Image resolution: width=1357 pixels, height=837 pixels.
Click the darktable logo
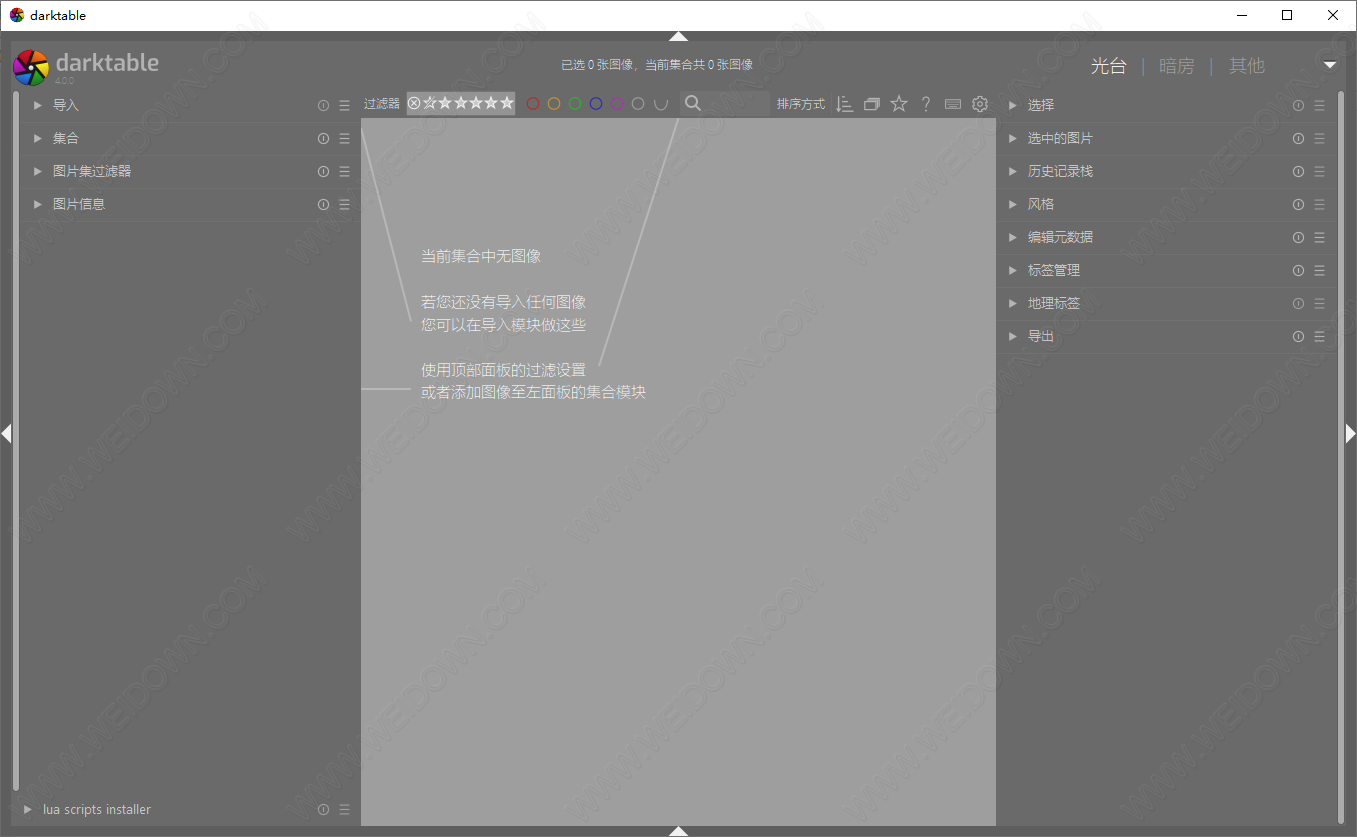(30, 67)
